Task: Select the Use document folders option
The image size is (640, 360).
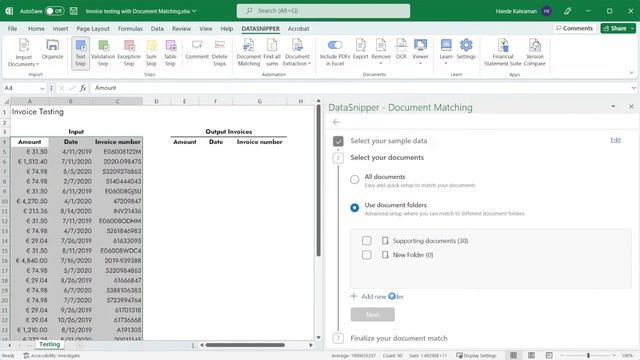Action: coord(355,208)
